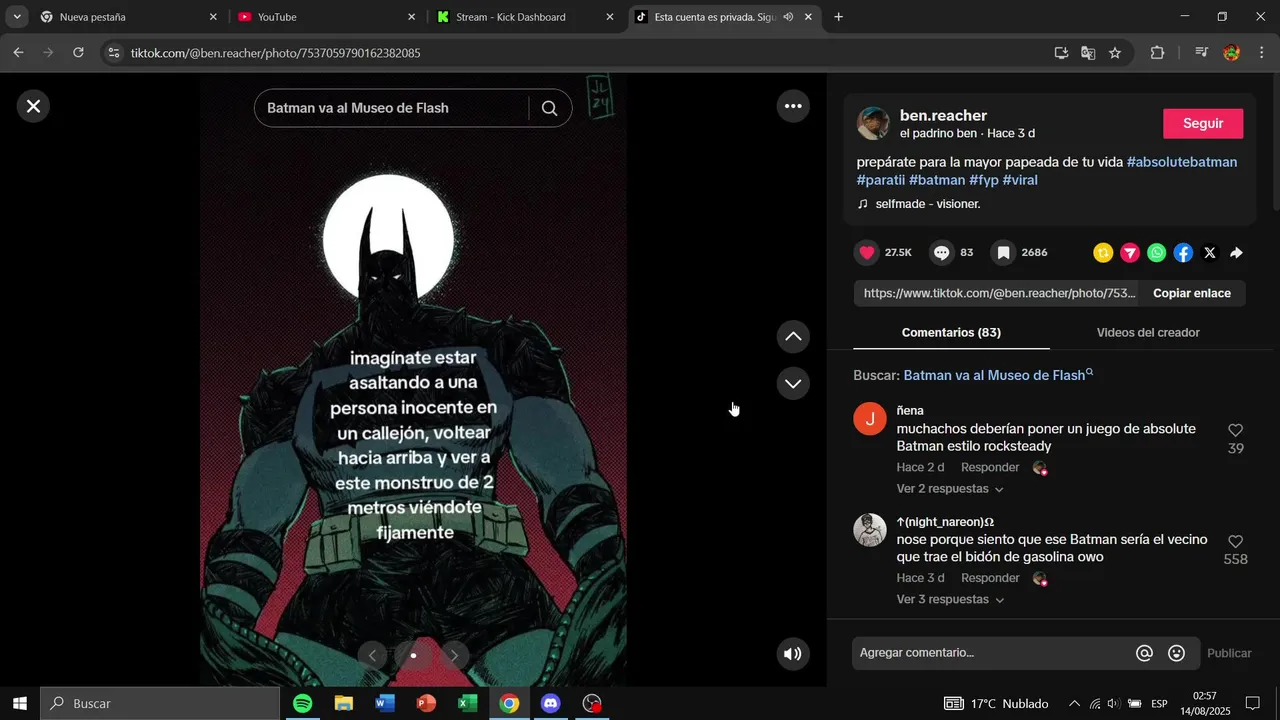Screen dimensions: 1280x720
Task: Reply to ñena's comment via Responder
Action: 990,467
